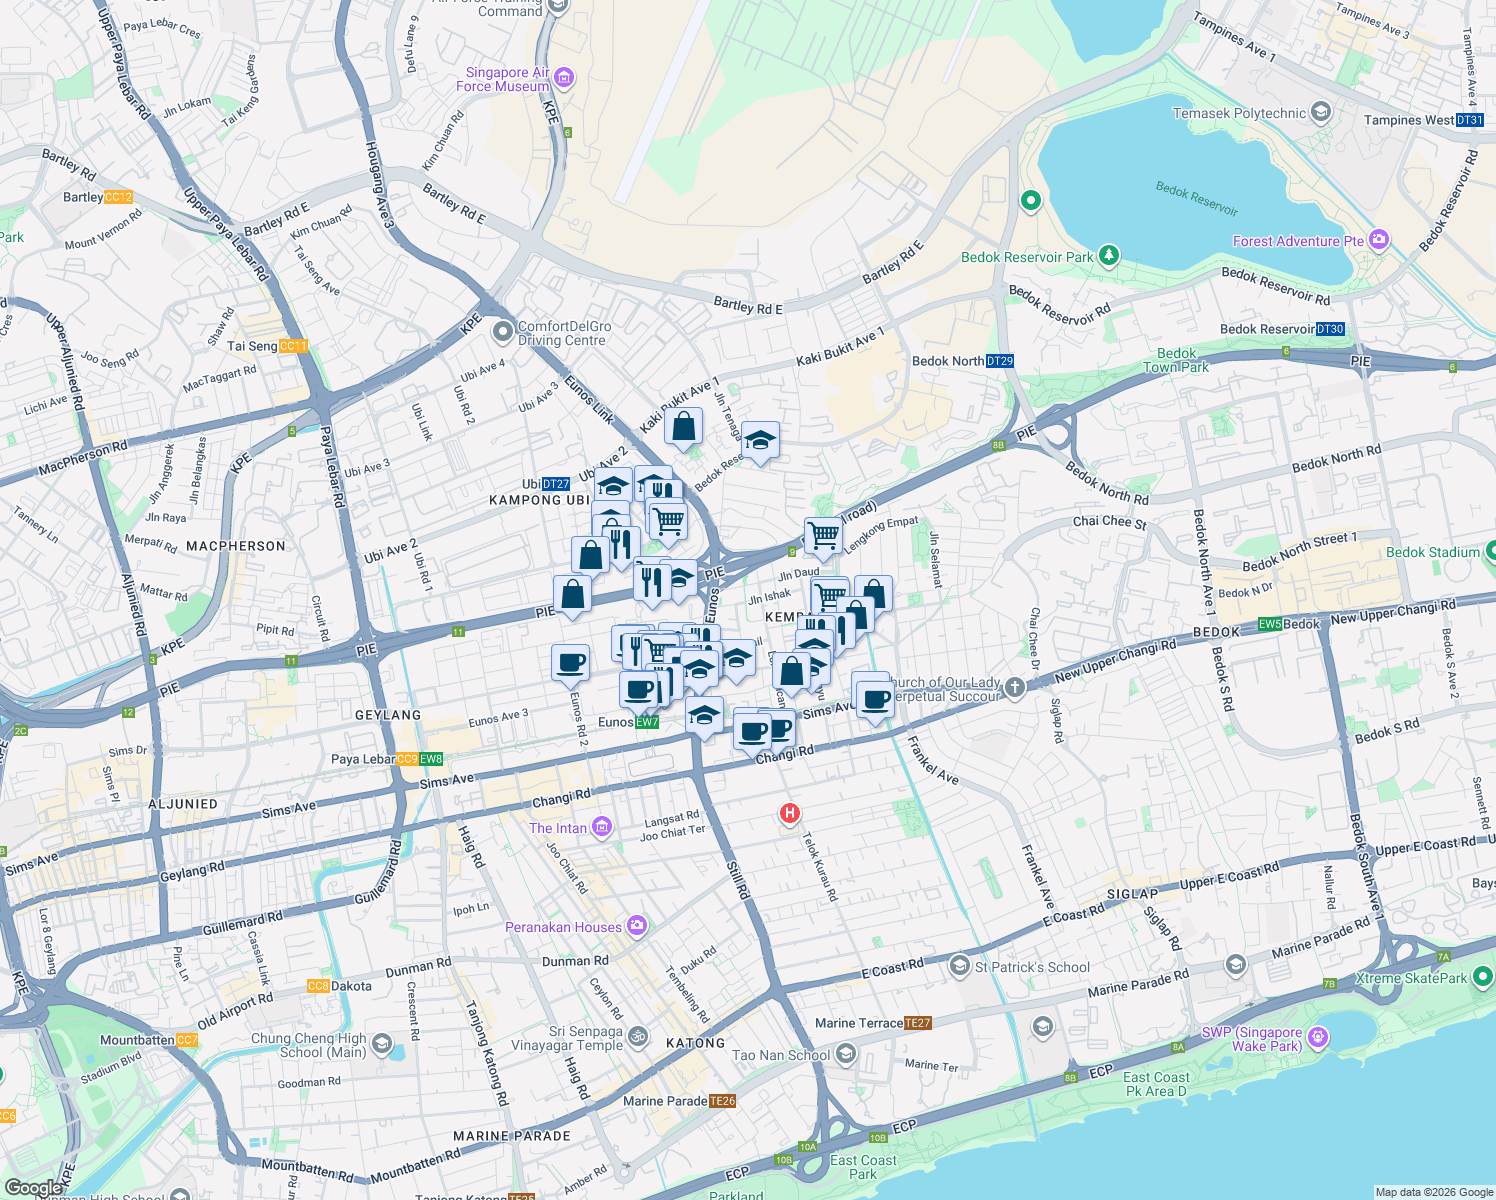Click the Google logo
The width and height of the screenshot is (1496, 1200).
coord(34,1188)
